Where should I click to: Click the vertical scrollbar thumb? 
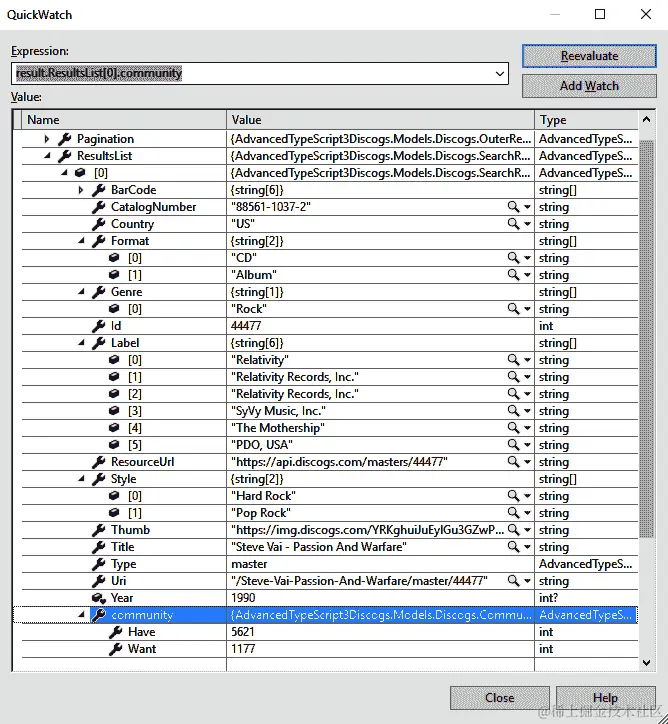(x=646, y=339)
